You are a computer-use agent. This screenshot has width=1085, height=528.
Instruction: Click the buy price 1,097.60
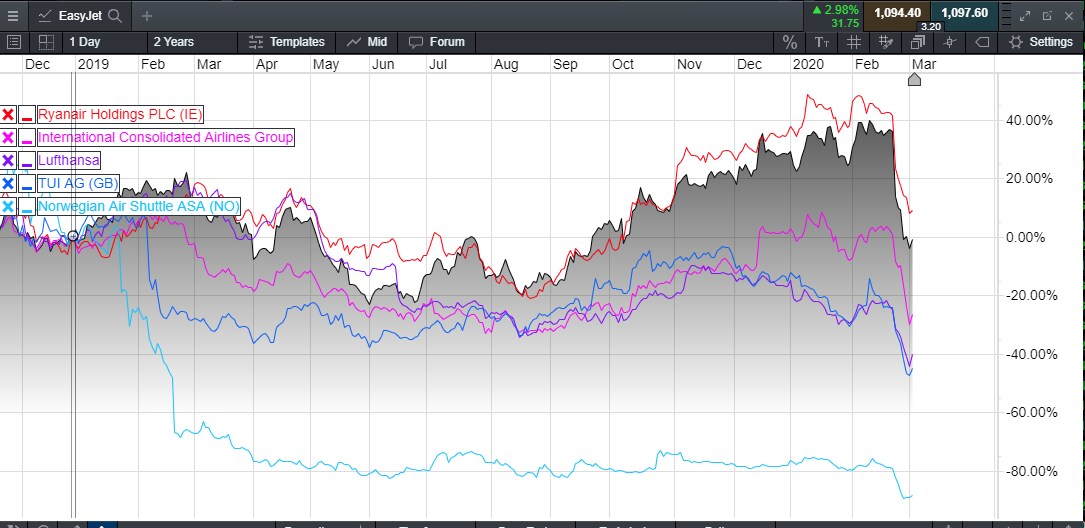click(x=963, y=12)
